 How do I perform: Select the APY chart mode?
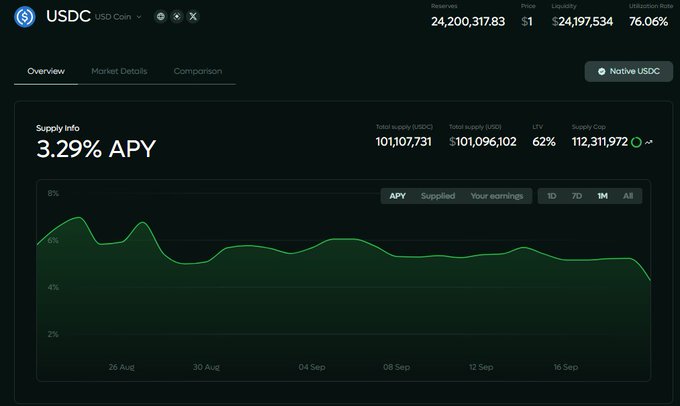pos(397,196)
